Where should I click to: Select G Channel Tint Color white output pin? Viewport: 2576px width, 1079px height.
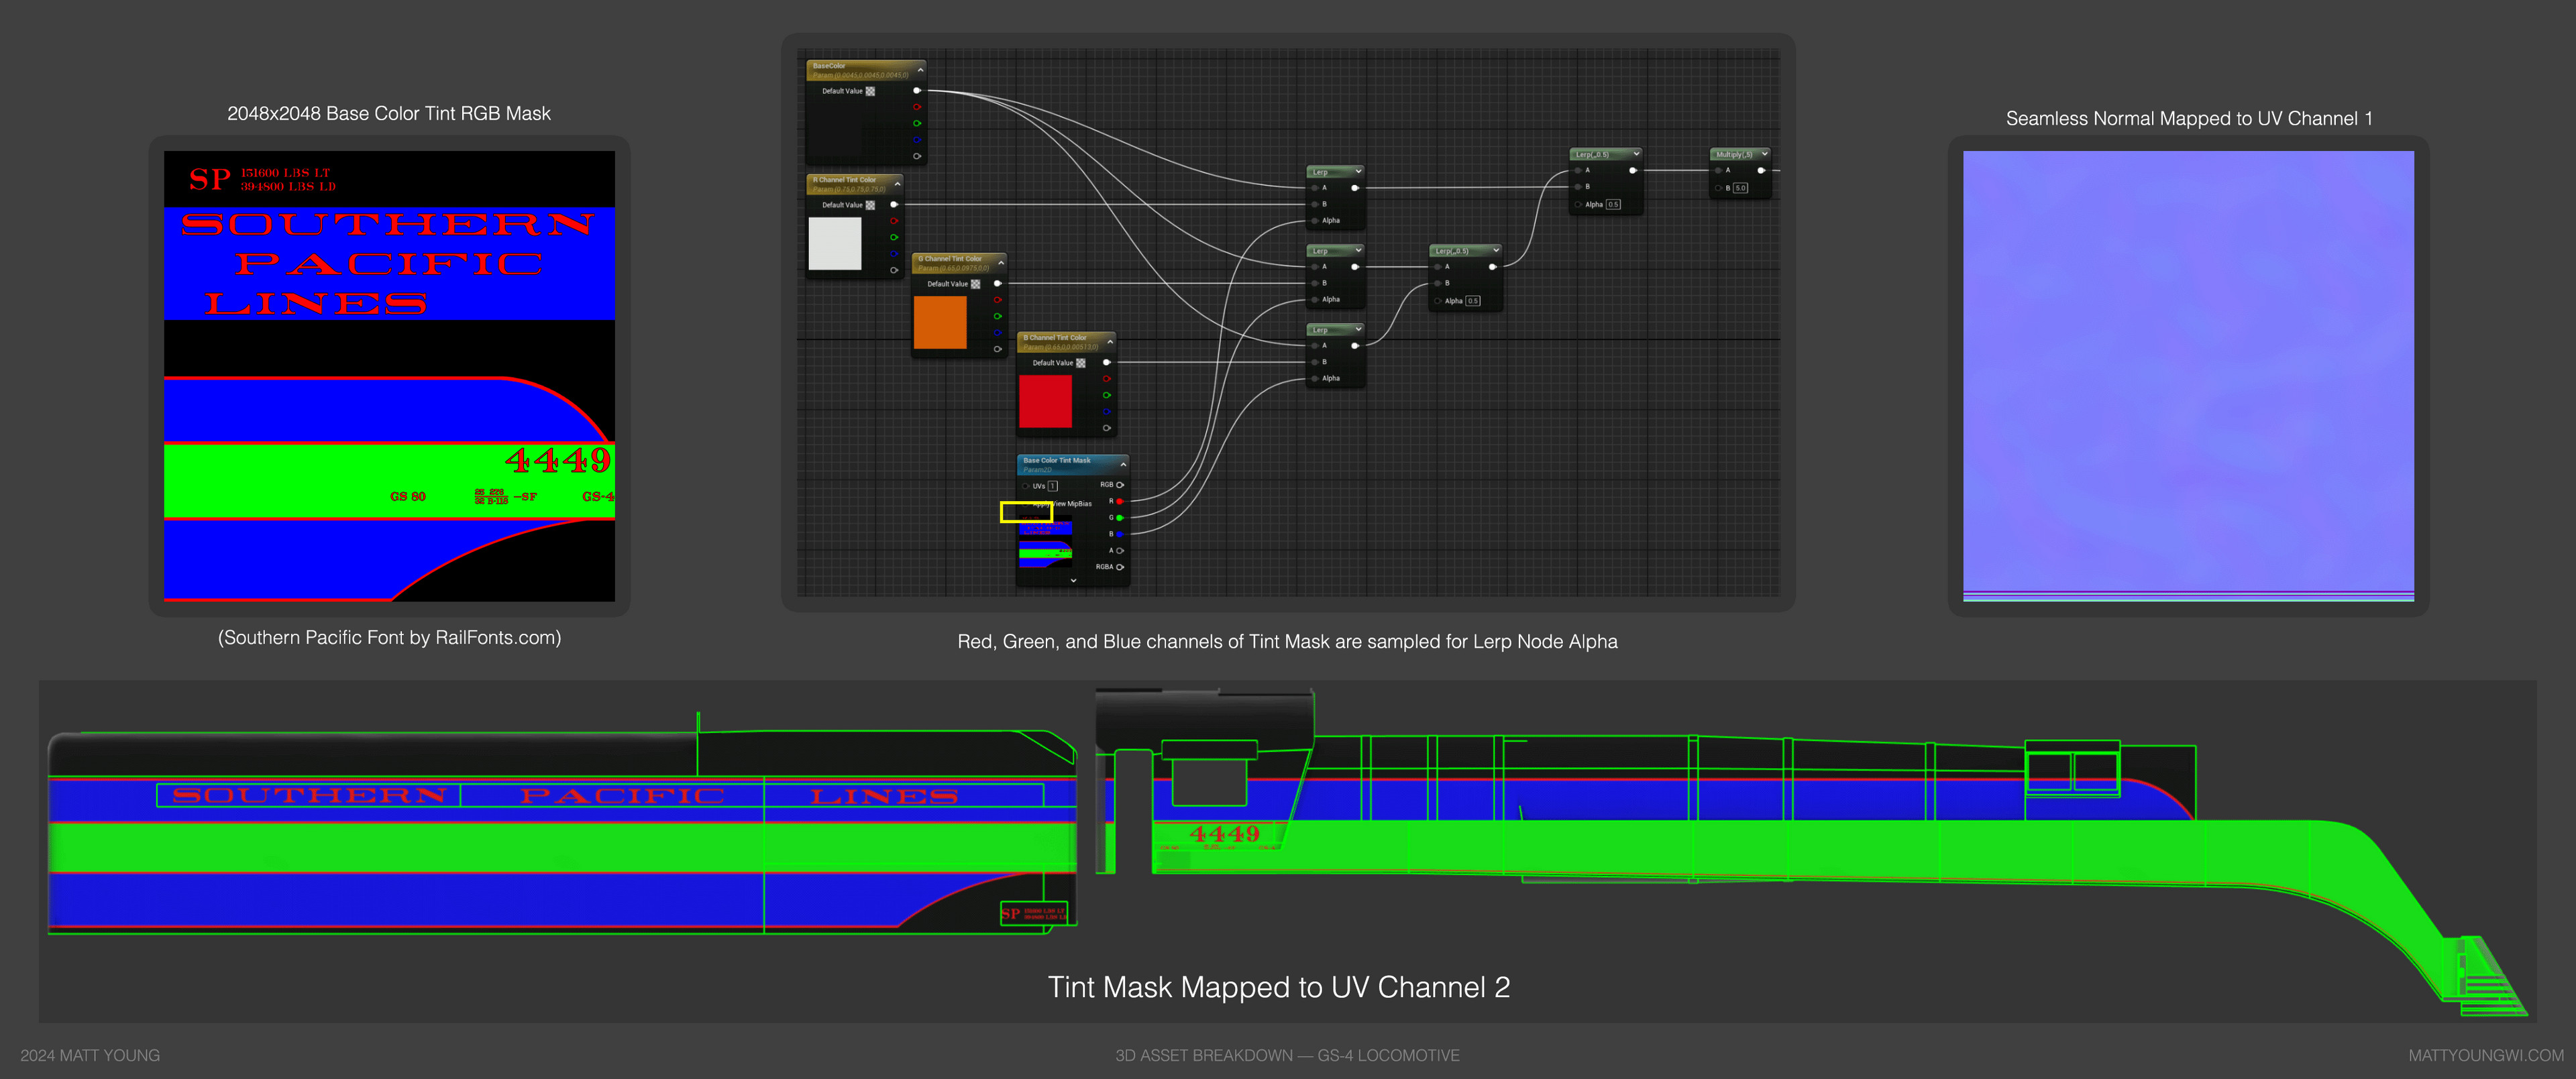click(997, 284)
